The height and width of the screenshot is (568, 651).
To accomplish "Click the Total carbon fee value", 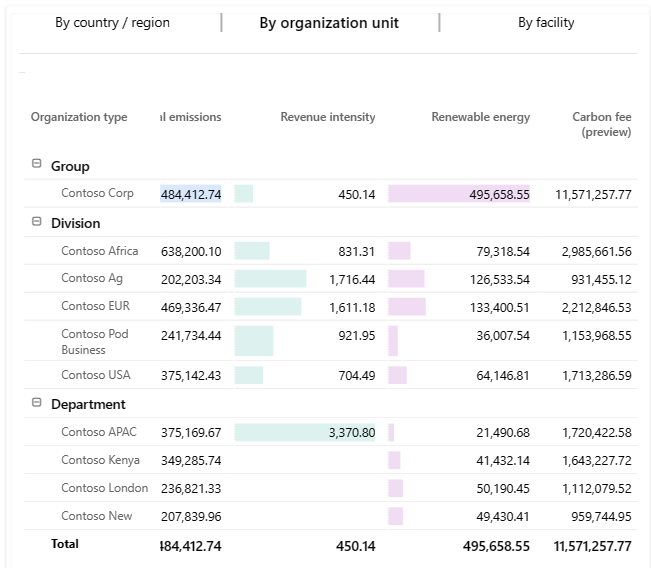I will [x=593, y=546].
